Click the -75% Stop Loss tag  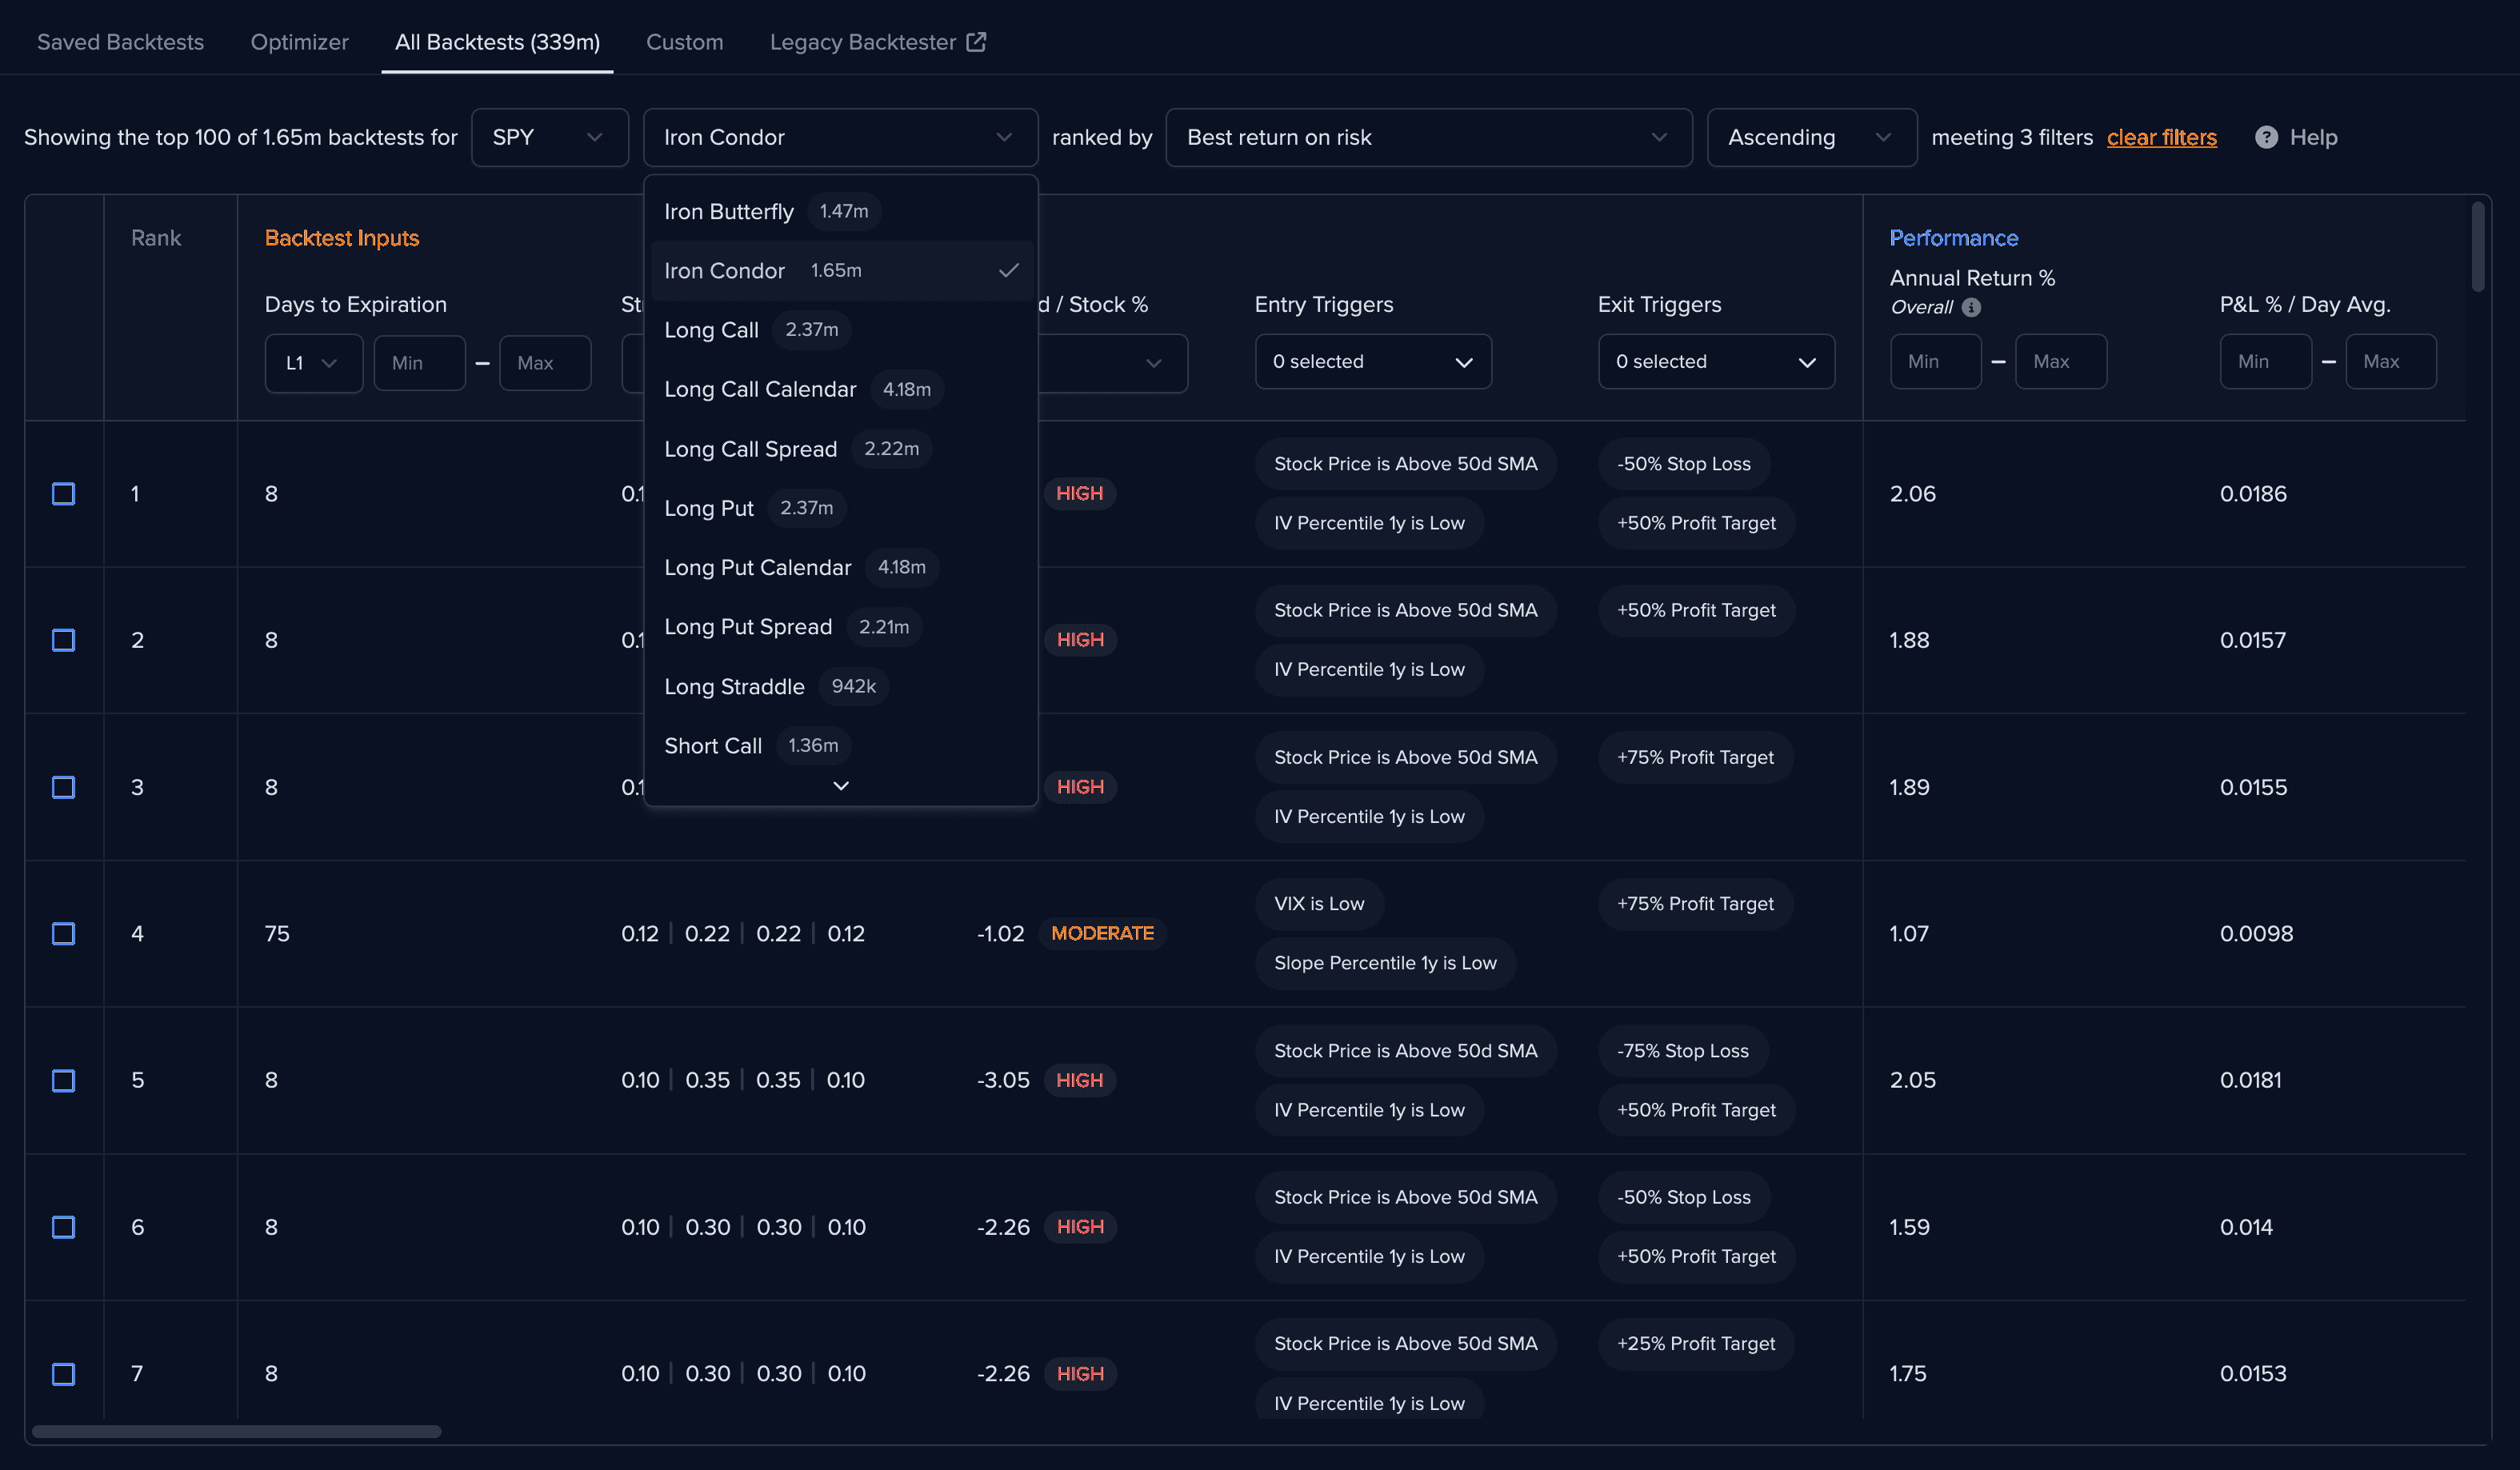tap(1682, 1051)
